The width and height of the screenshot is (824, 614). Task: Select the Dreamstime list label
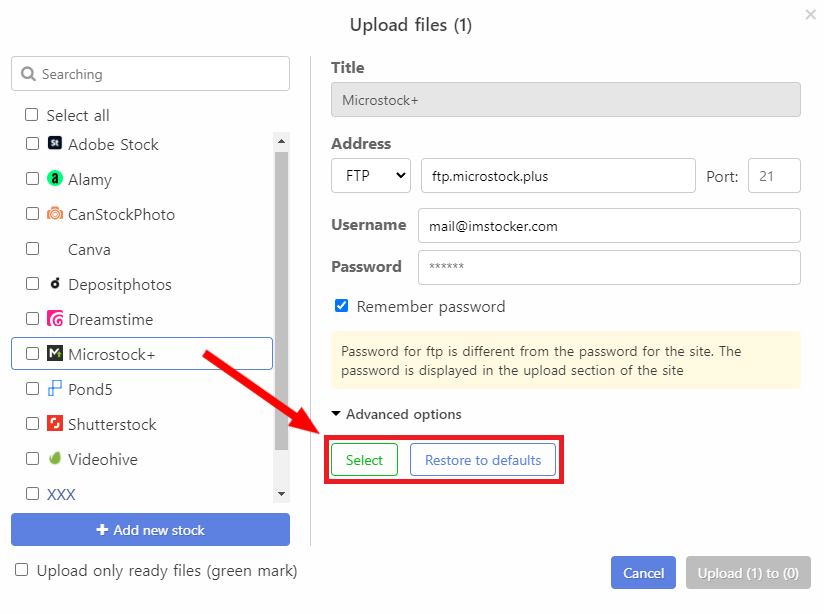tap(110, 319)
